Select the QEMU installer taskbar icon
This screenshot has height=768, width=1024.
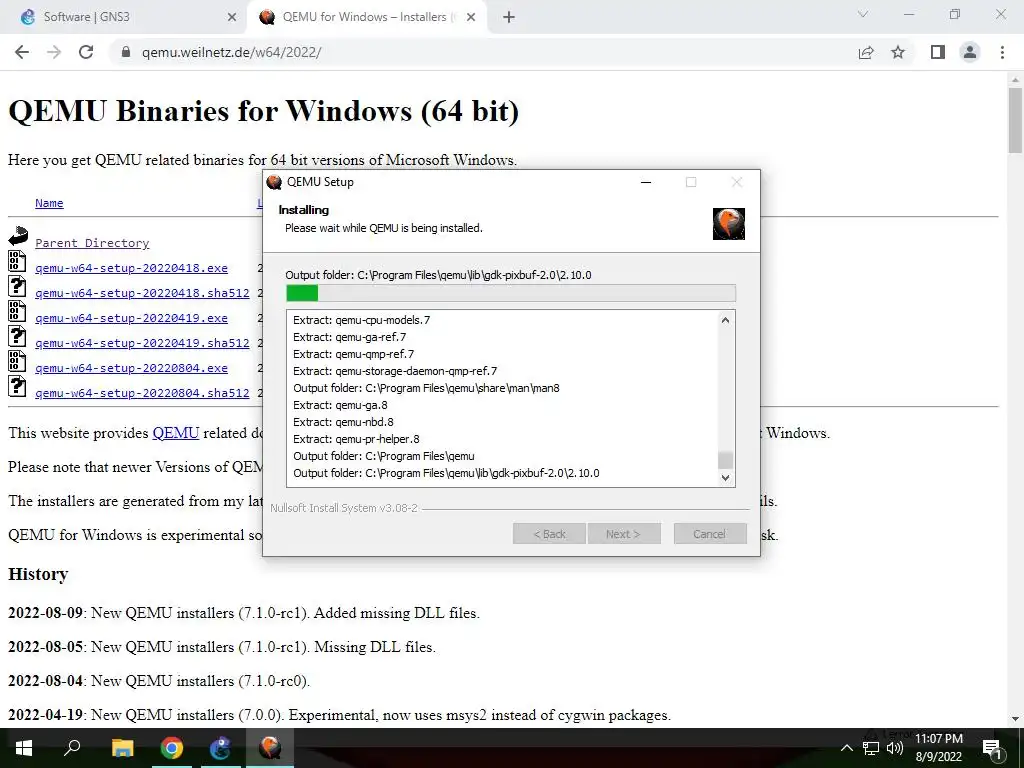tap(270, 748)
